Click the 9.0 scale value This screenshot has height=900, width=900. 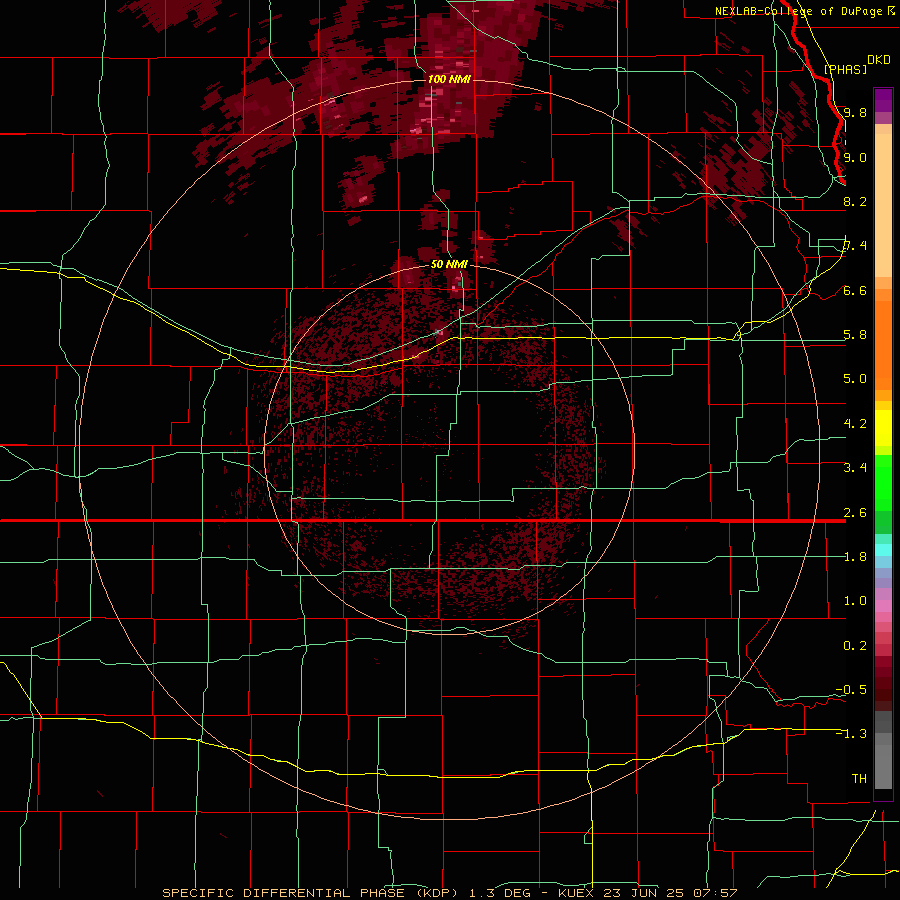tap(855, 157)
